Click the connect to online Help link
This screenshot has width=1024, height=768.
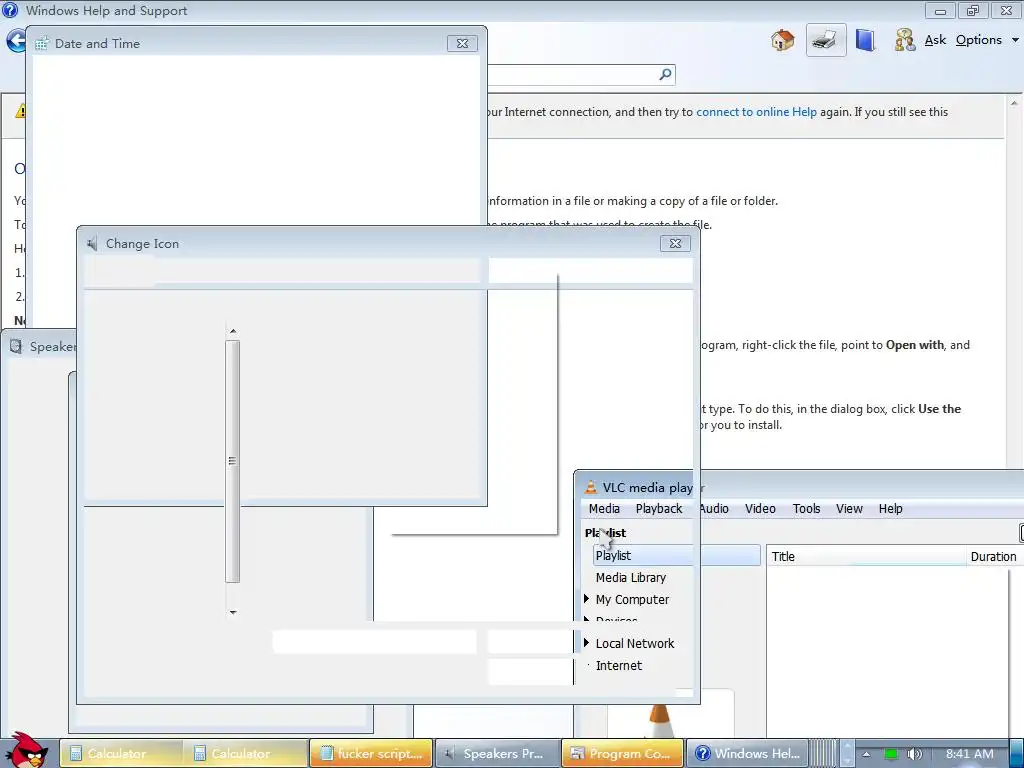tap(756, 112)
